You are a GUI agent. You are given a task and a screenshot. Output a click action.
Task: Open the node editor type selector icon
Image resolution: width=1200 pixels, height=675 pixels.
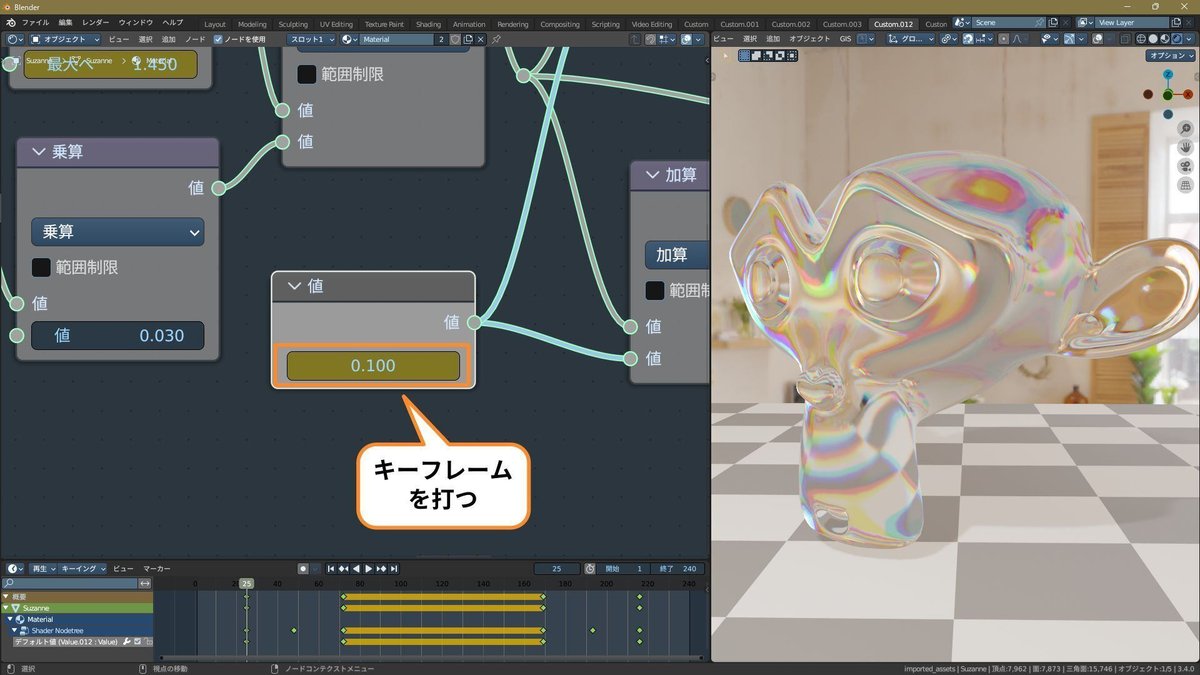coord(16,39)
